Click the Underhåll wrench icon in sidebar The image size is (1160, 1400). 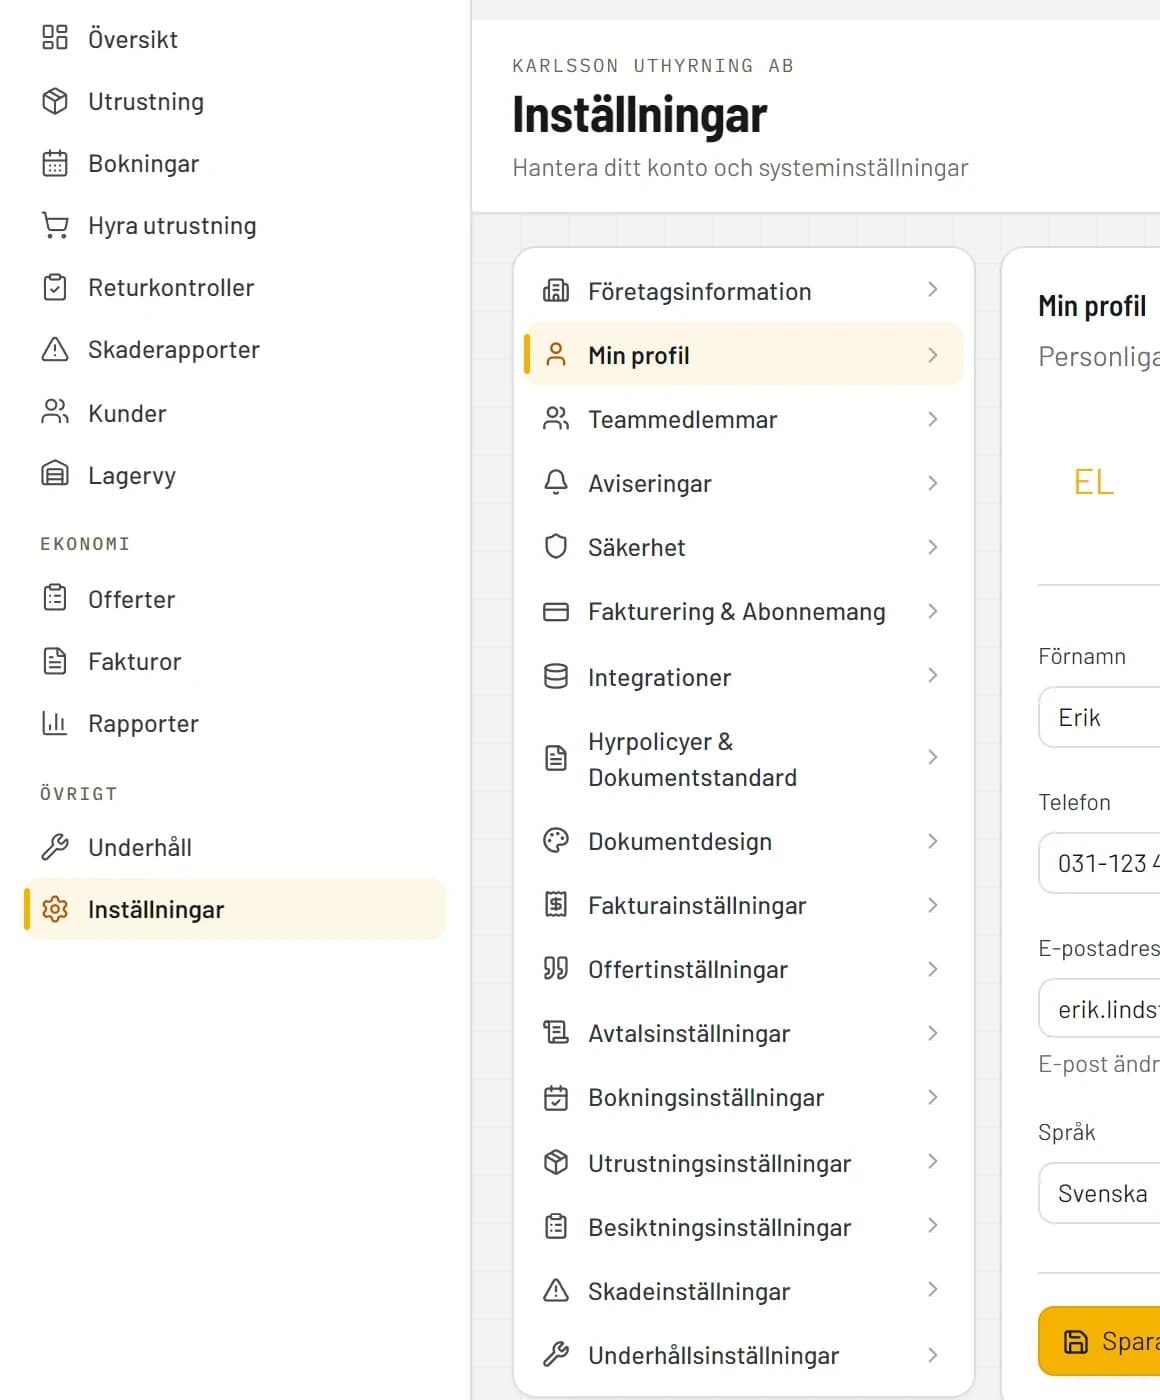tap(55, 847)
